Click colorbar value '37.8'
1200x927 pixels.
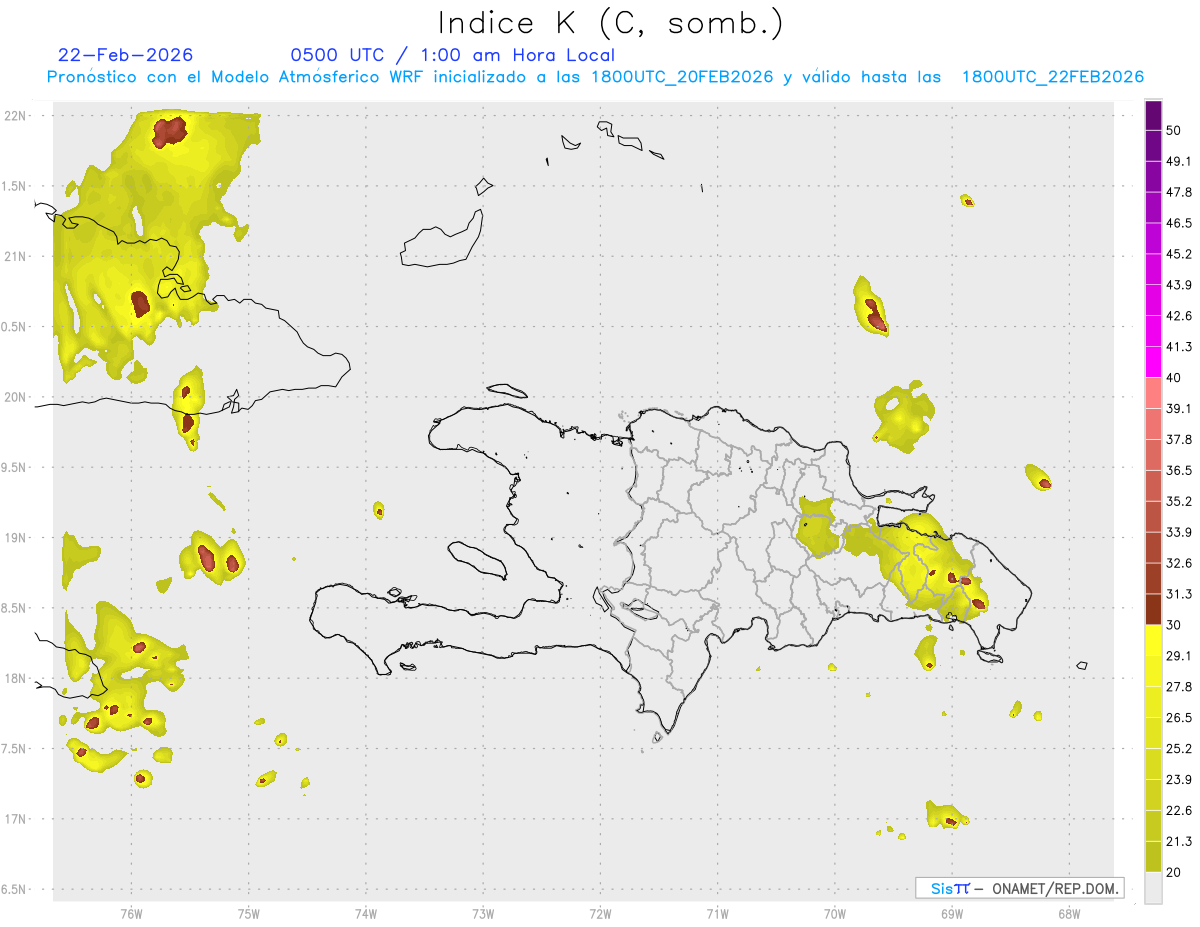tap(1179, 440)
